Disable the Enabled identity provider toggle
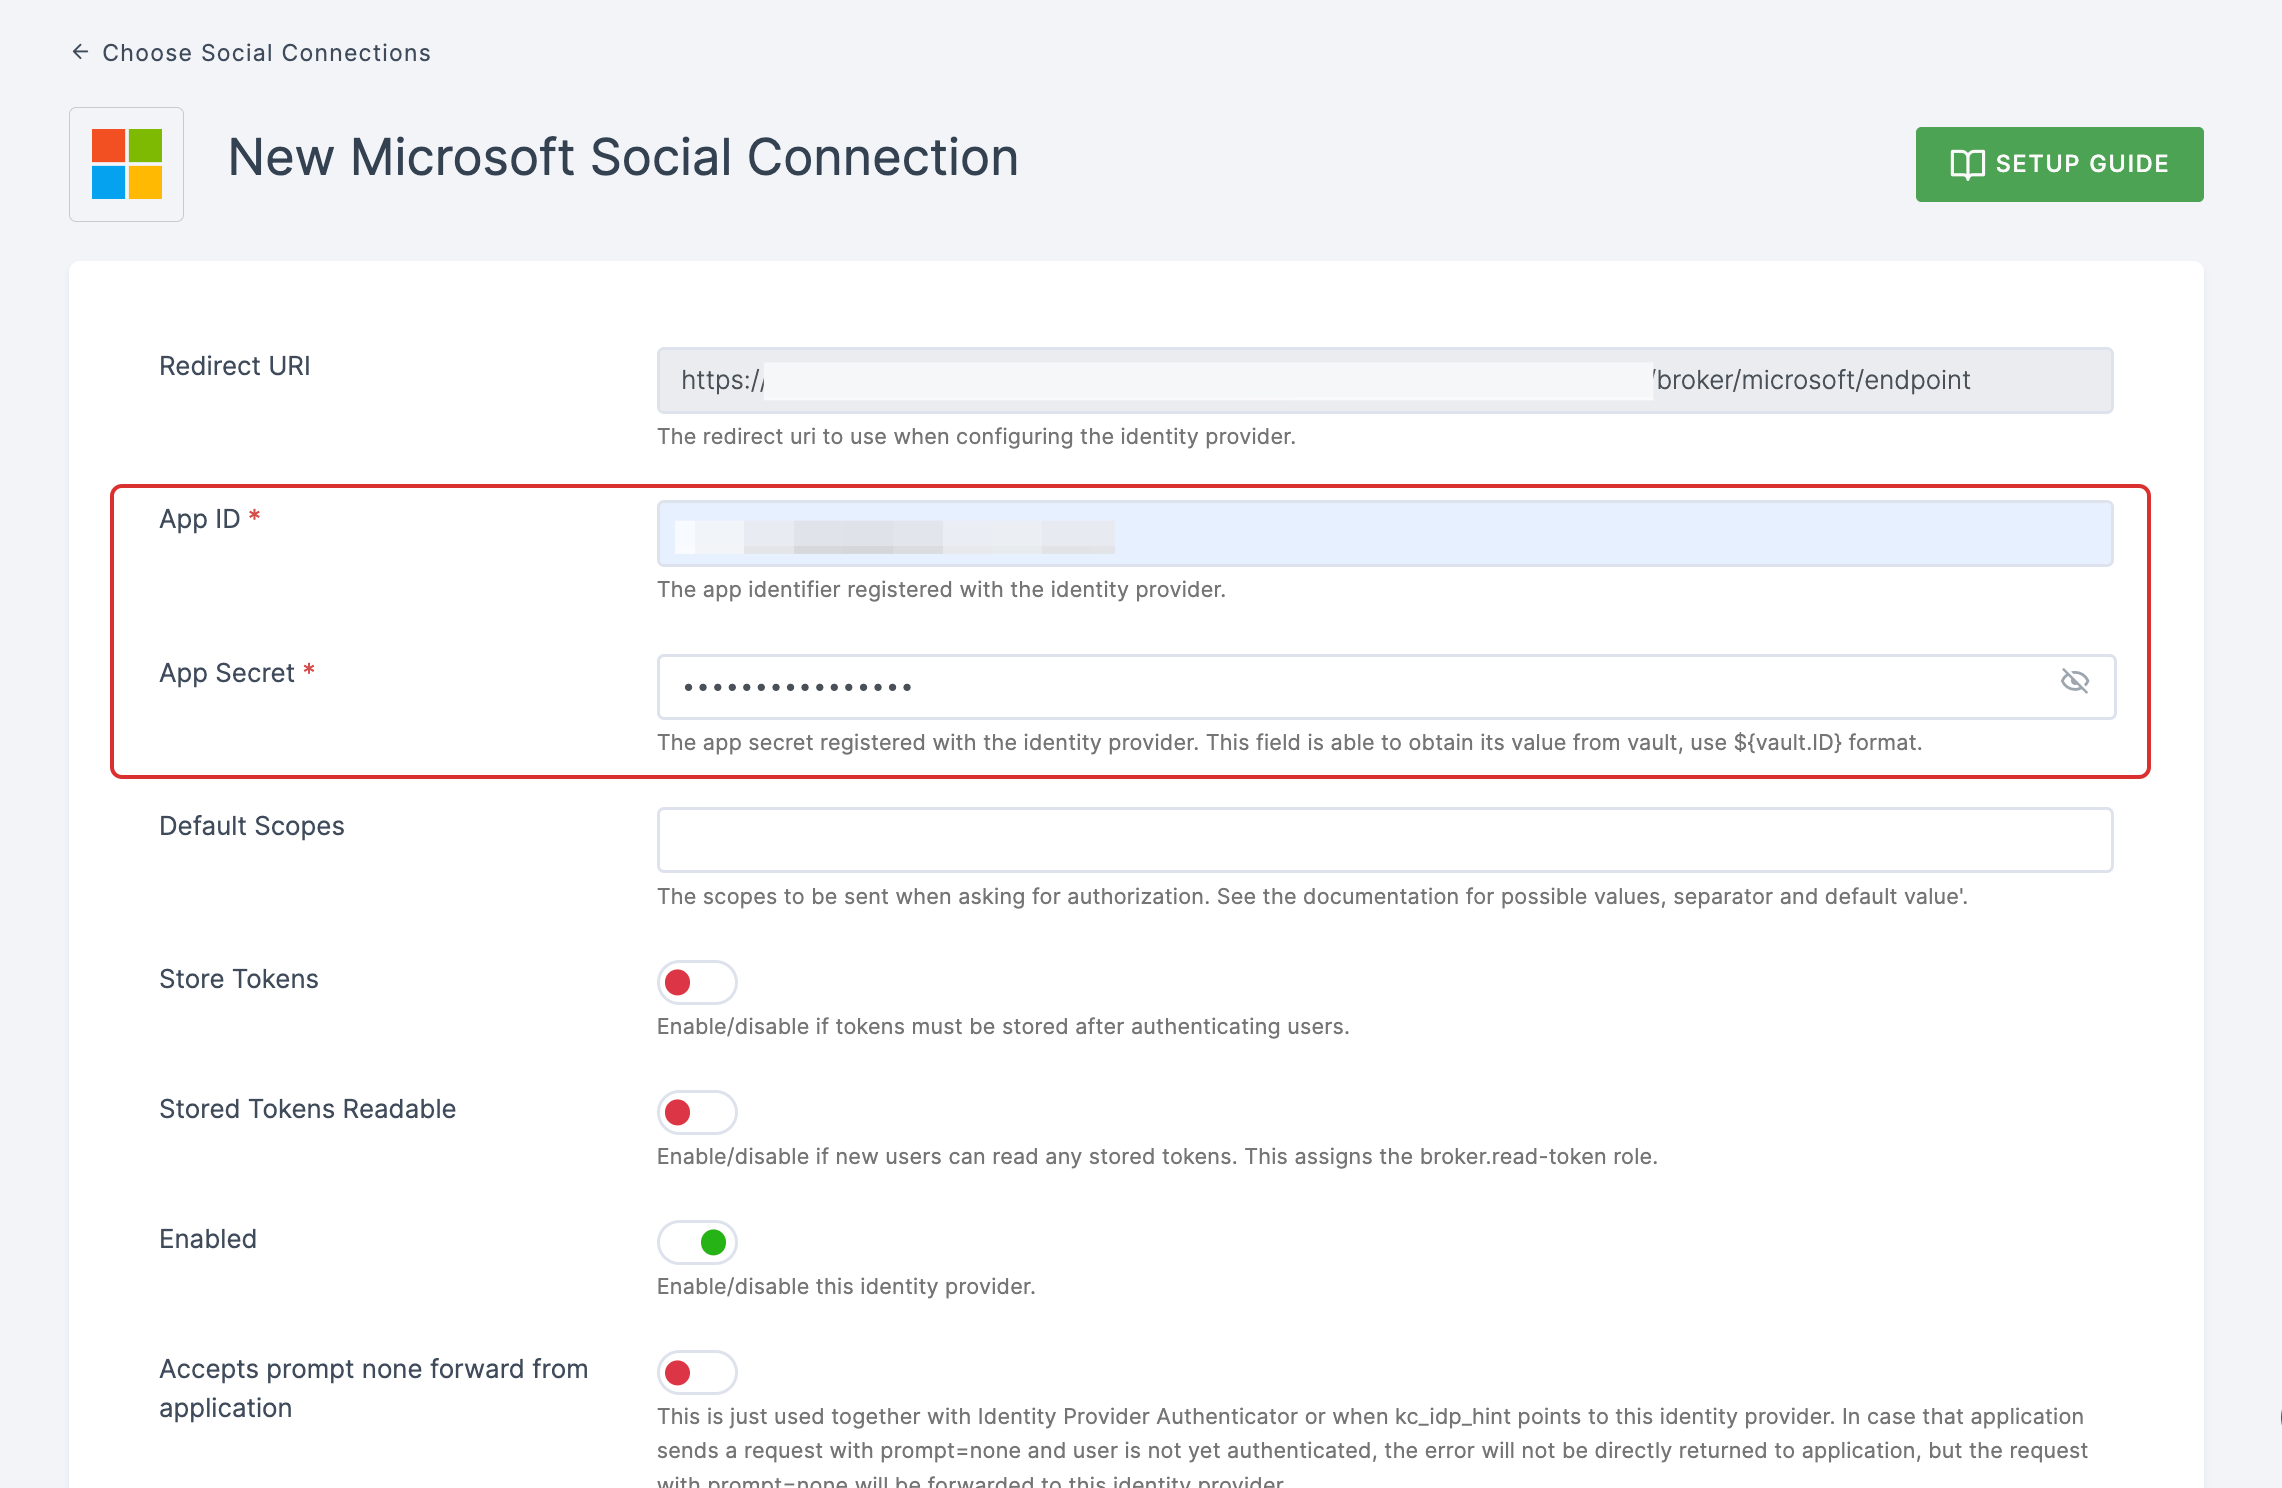This screenshot has width=2282, height=1488. click(x=697, y=1242)
